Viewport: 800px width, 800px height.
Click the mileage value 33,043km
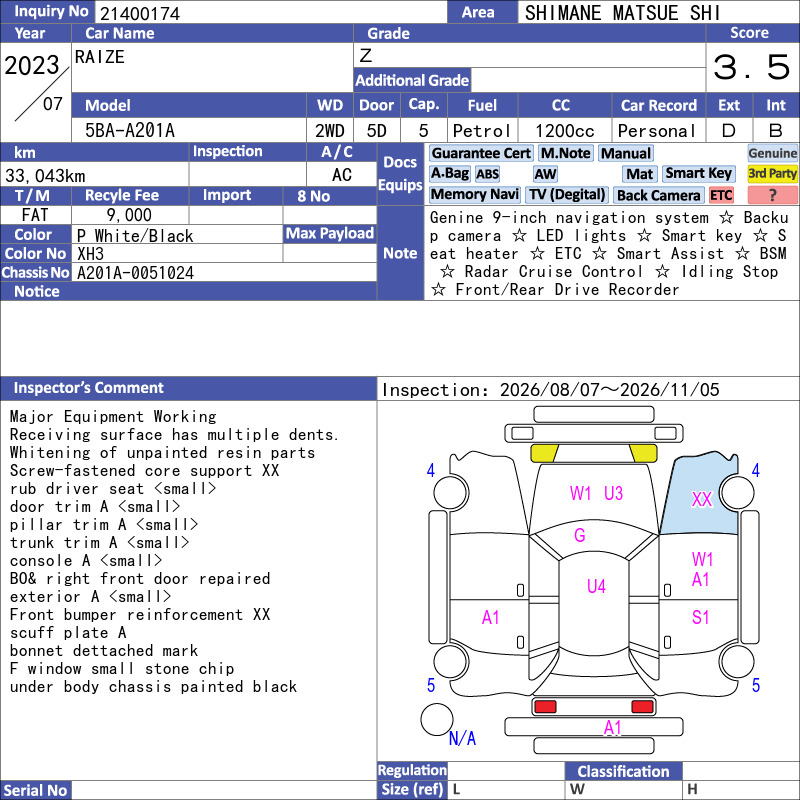point(45,176)
